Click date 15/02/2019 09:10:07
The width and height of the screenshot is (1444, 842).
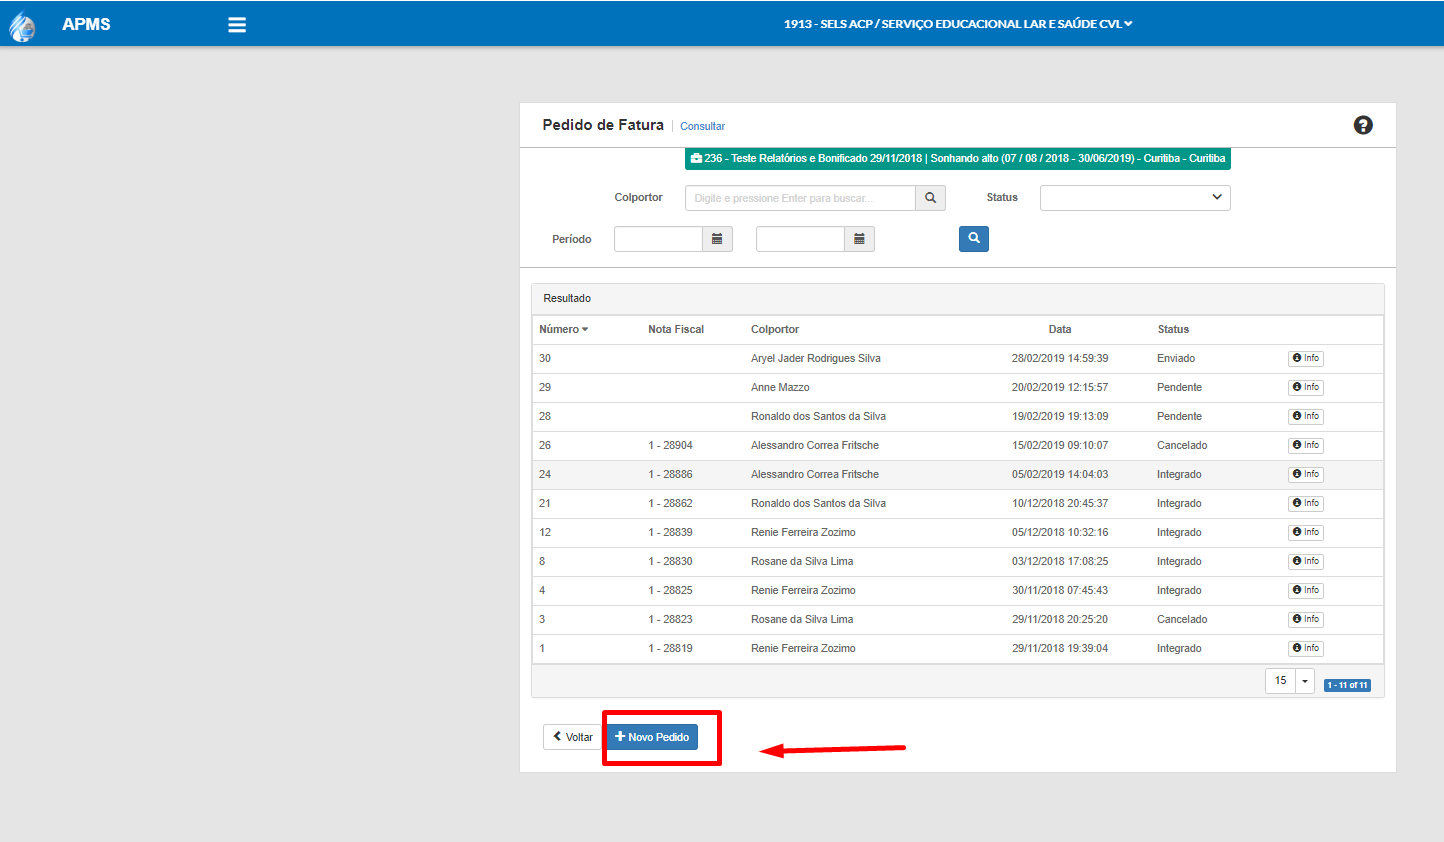1060,445
